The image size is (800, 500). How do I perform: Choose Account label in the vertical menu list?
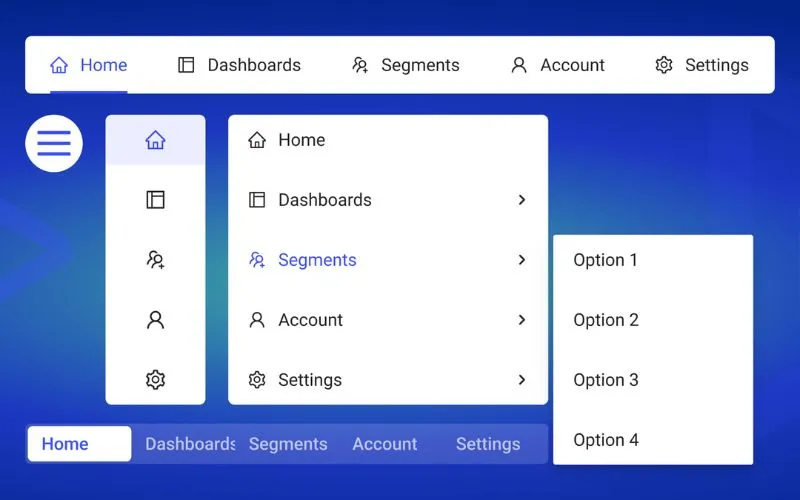[x=311, y=320]
